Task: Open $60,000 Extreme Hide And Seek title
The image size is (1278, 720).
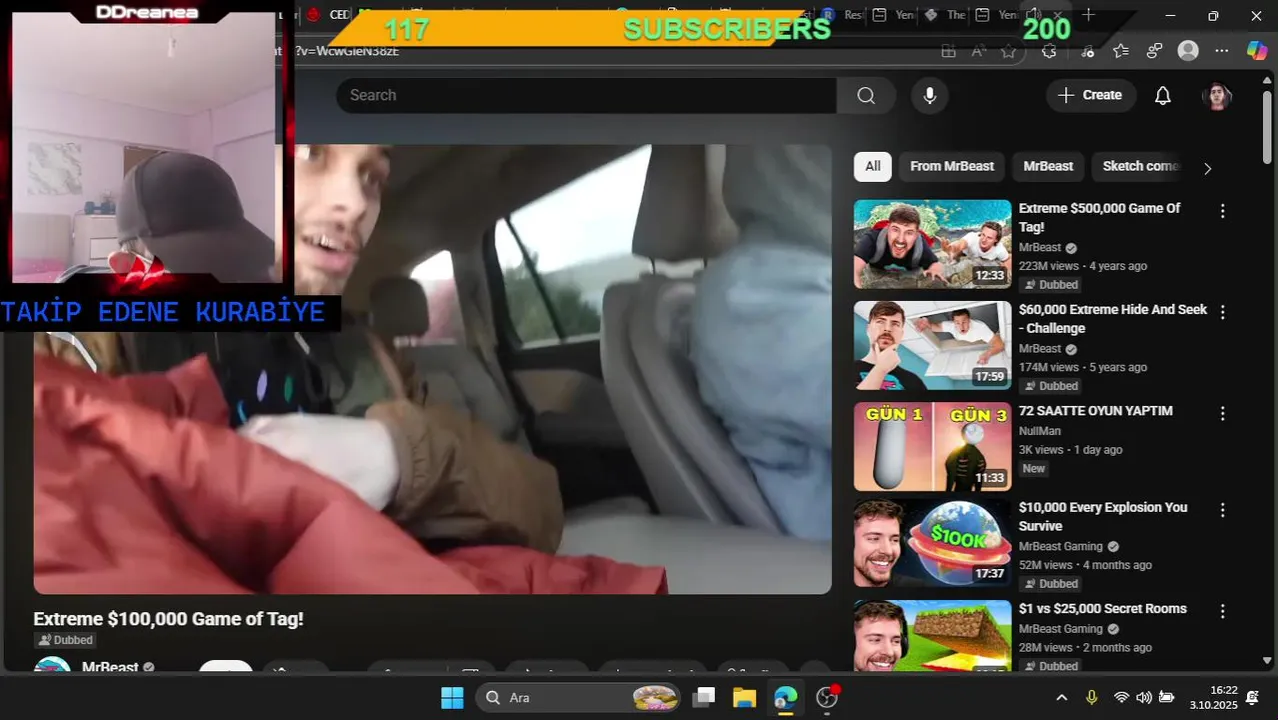Action: [x=1112, y=318]
